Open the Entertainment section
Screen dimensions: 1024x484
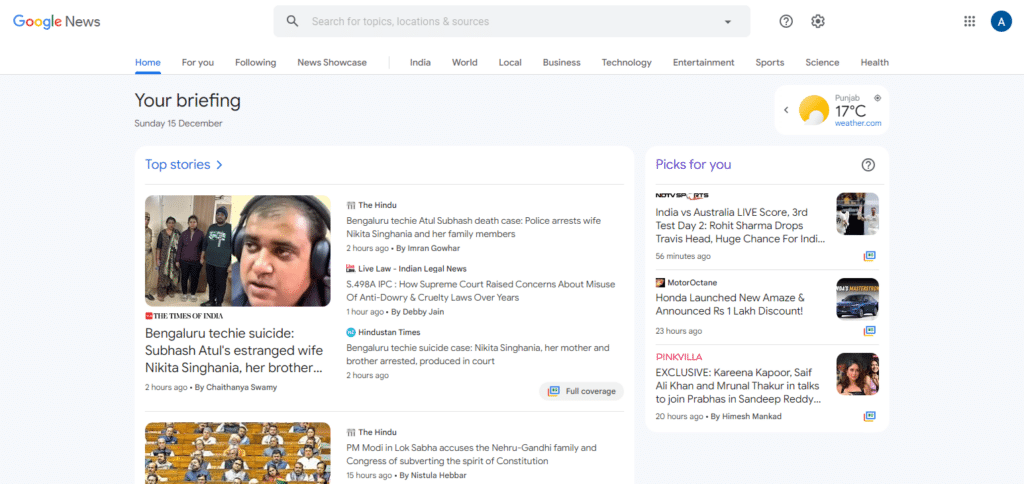click(703, 63)
